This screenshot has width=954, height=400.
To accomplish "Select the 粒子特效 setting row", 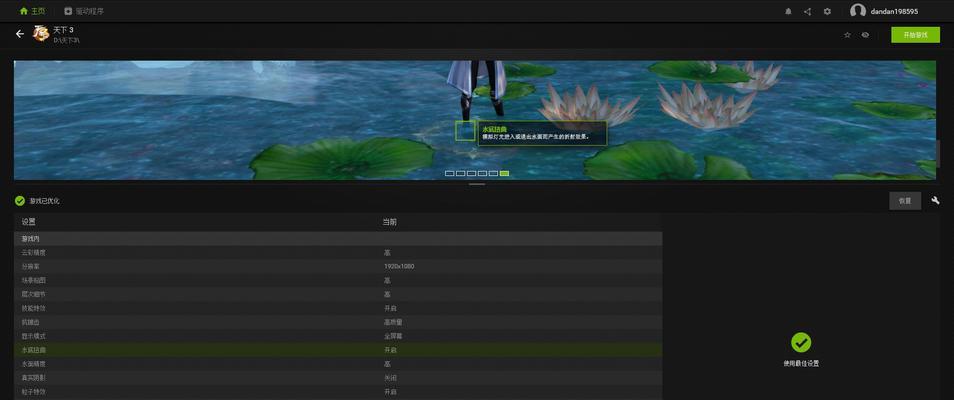I will point(338,392).
